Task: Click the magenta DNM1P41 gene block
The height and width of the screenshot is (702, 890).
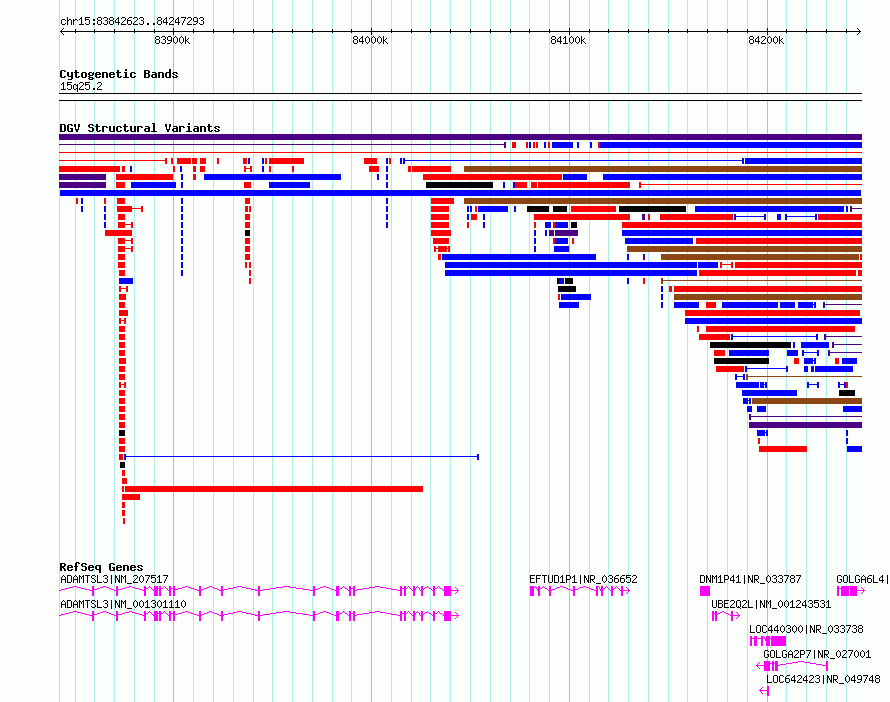Action: (704, 591)
